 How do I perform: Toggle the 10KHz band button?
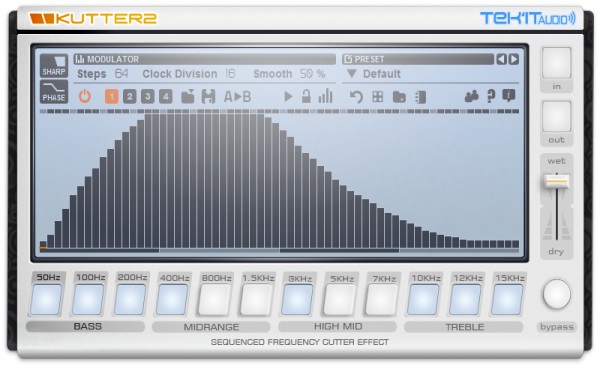coord(423,300)
